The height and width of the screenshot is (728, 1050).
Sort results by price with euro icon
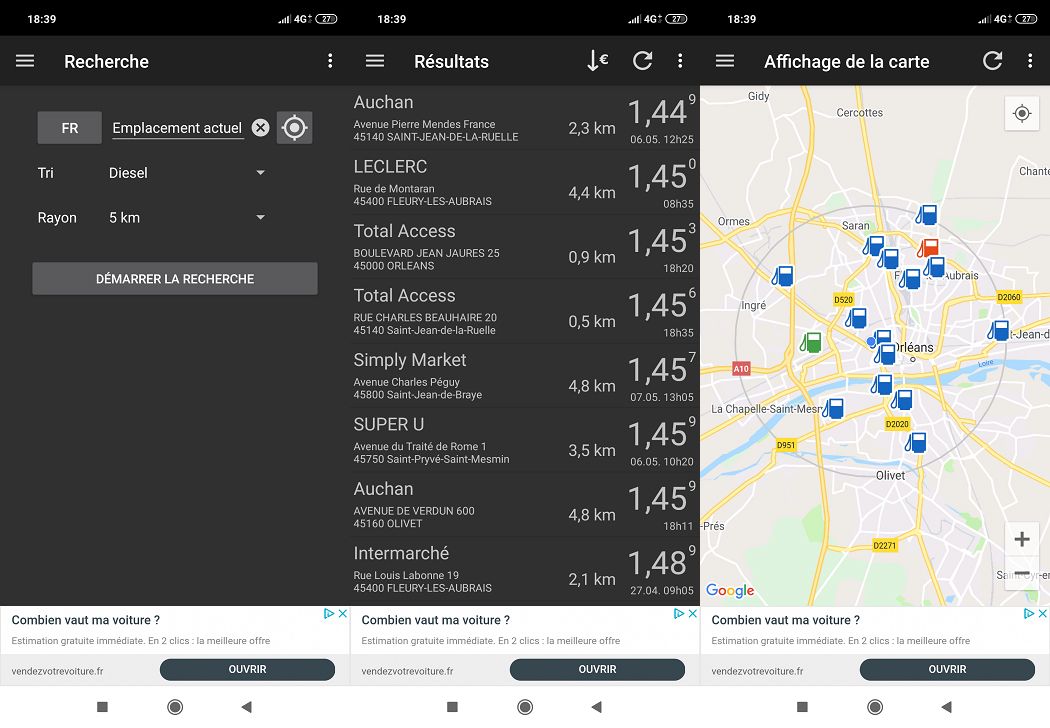coord(597,61)
